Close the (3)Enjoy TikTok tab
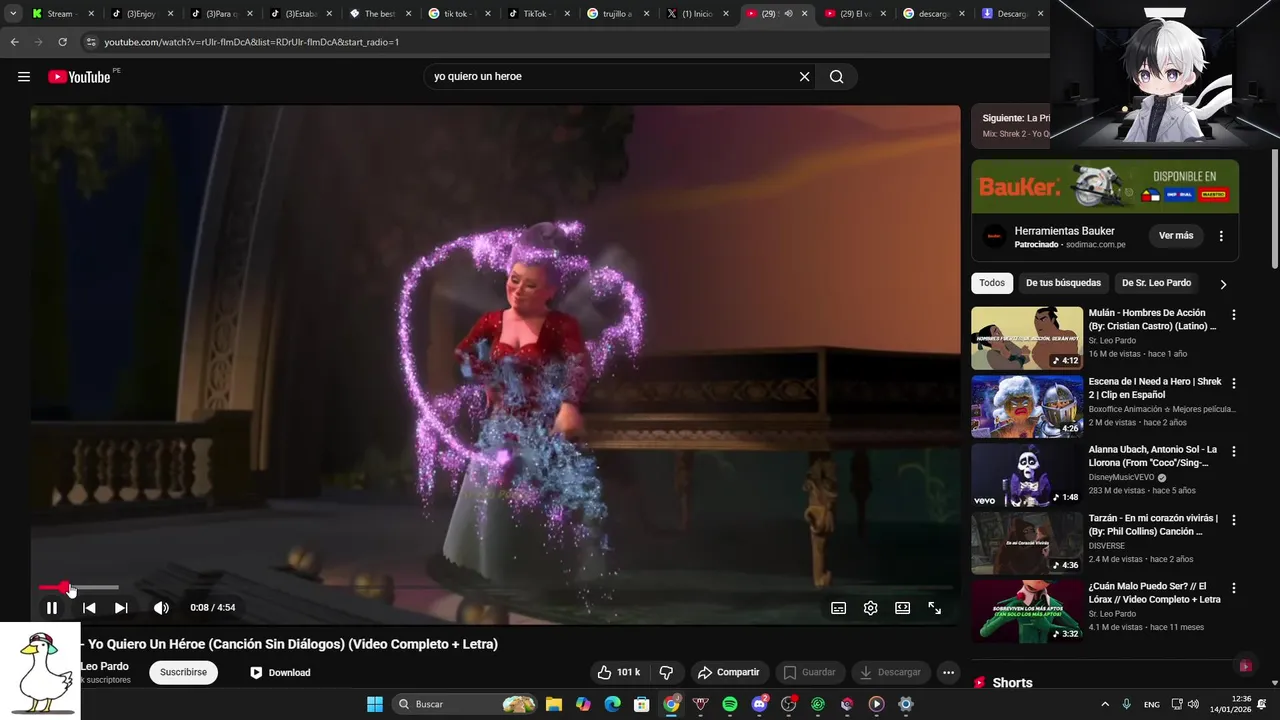 [170, 14]
